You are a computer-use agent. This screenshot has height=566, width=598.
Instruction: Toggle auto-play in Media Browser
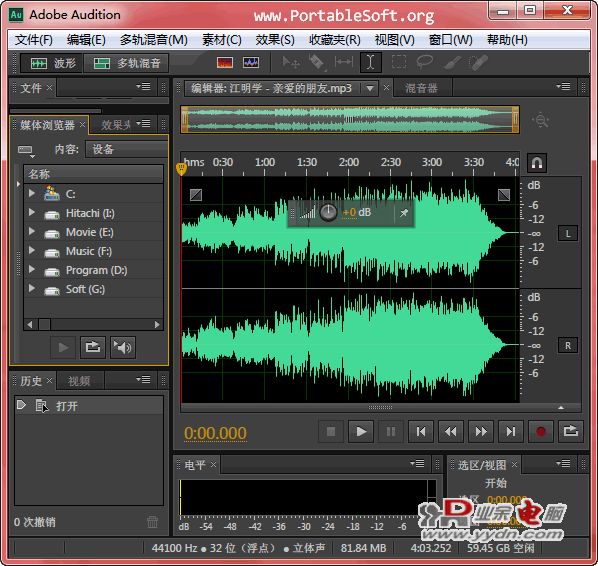point(122,347)
